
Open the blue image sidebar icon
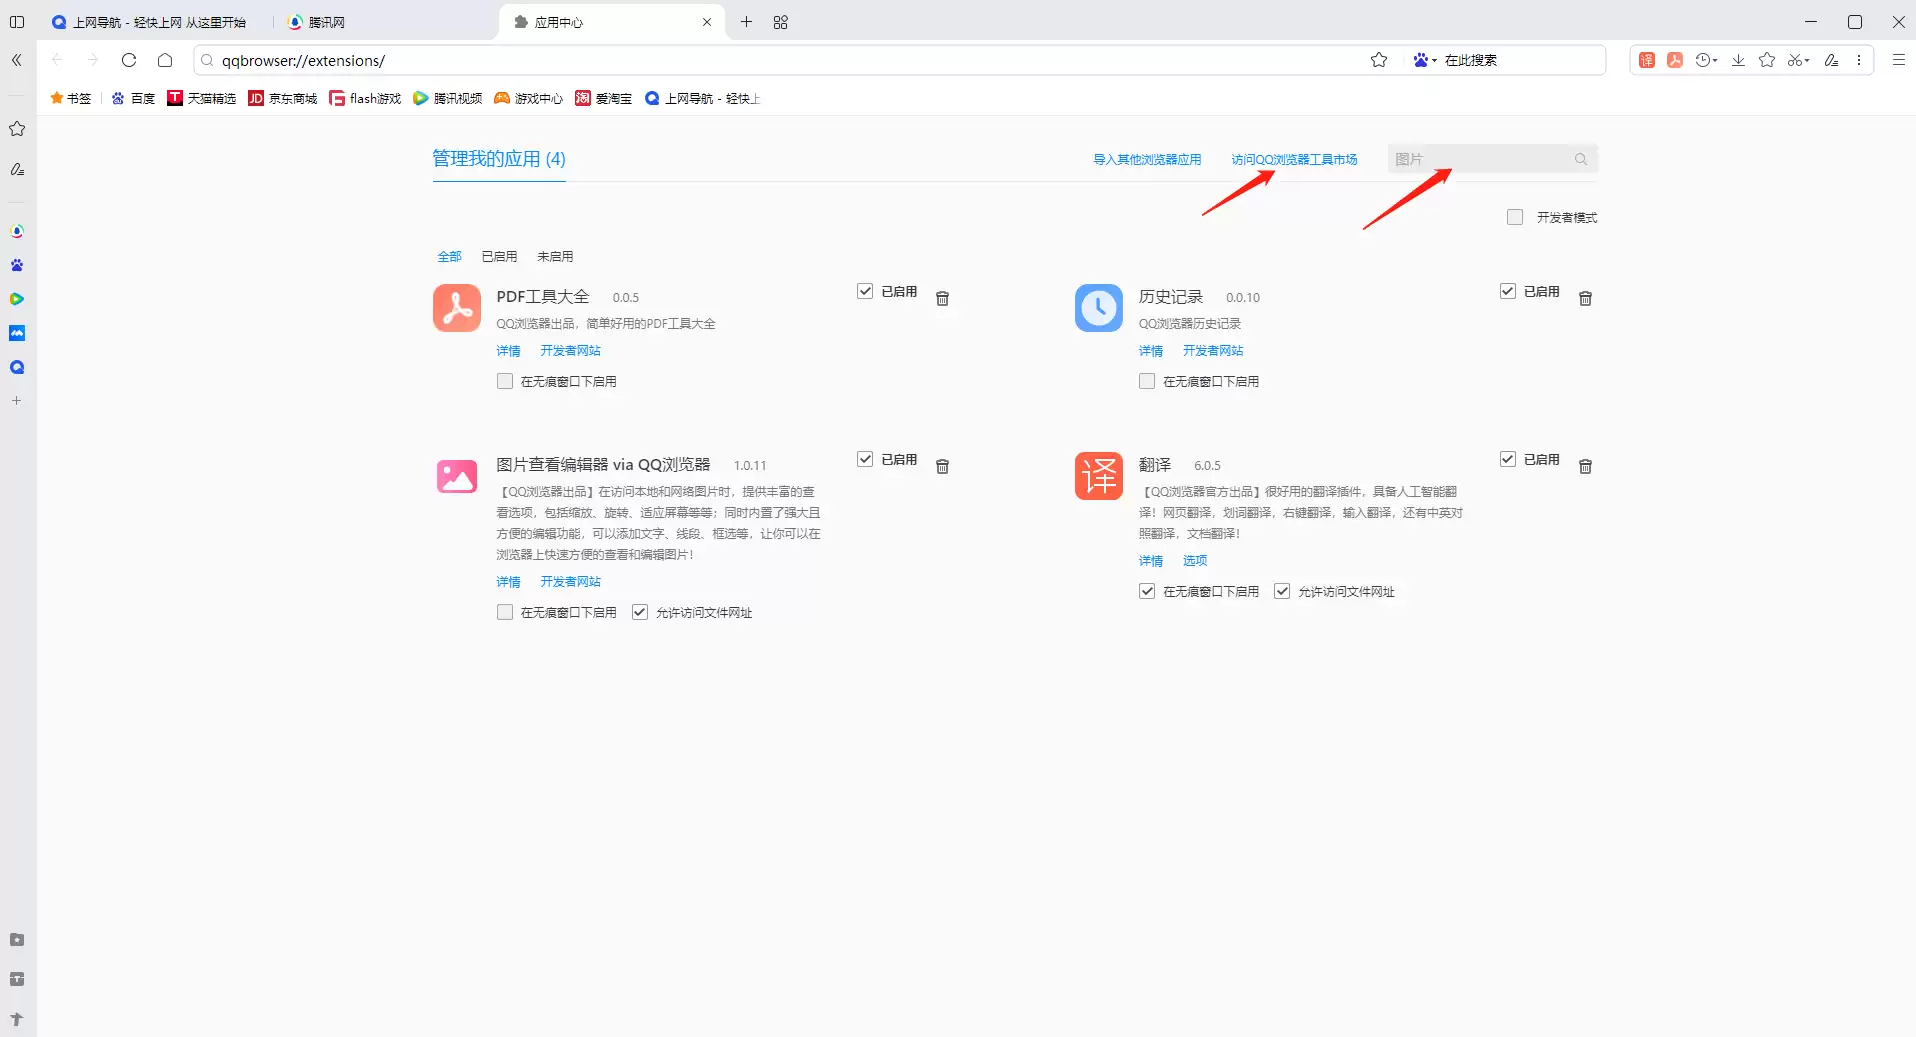click(17, 333)
